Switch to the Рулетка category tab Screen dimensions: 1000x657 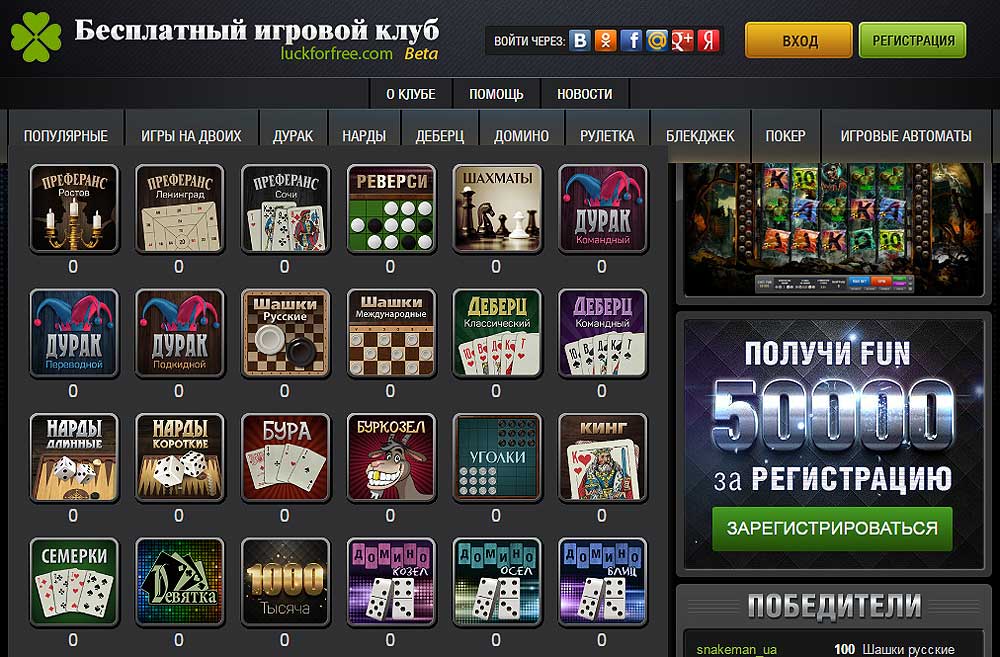point(607,136)
